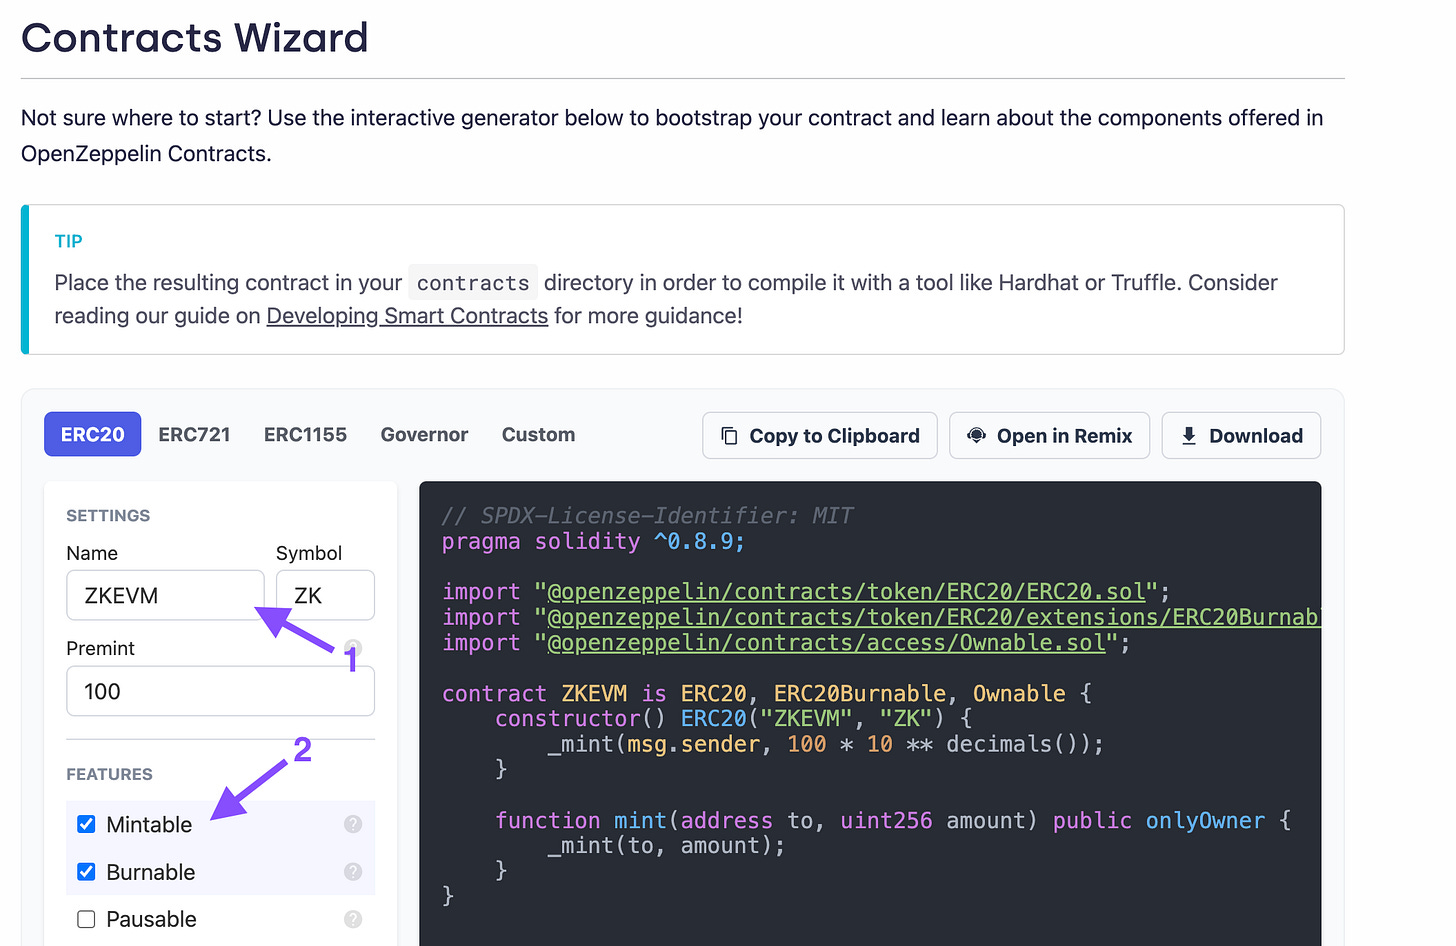
Task: Click the download arrow icon
Action: 1189,435
